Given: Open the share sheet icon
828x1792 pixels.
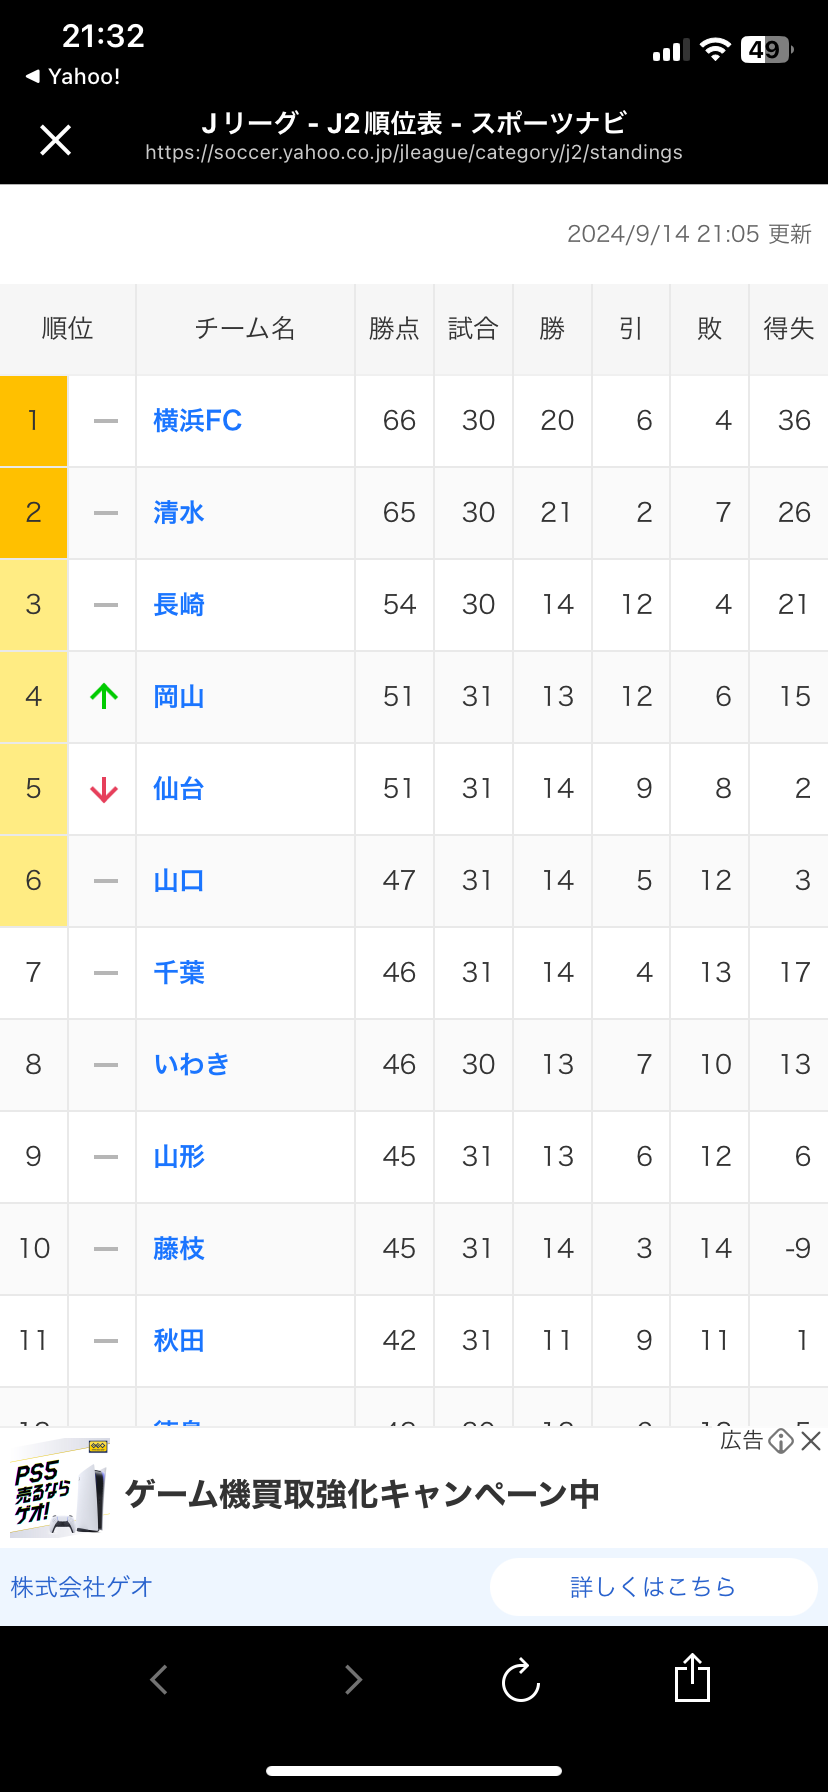Looking at the screenshot, I should 692,1677.
